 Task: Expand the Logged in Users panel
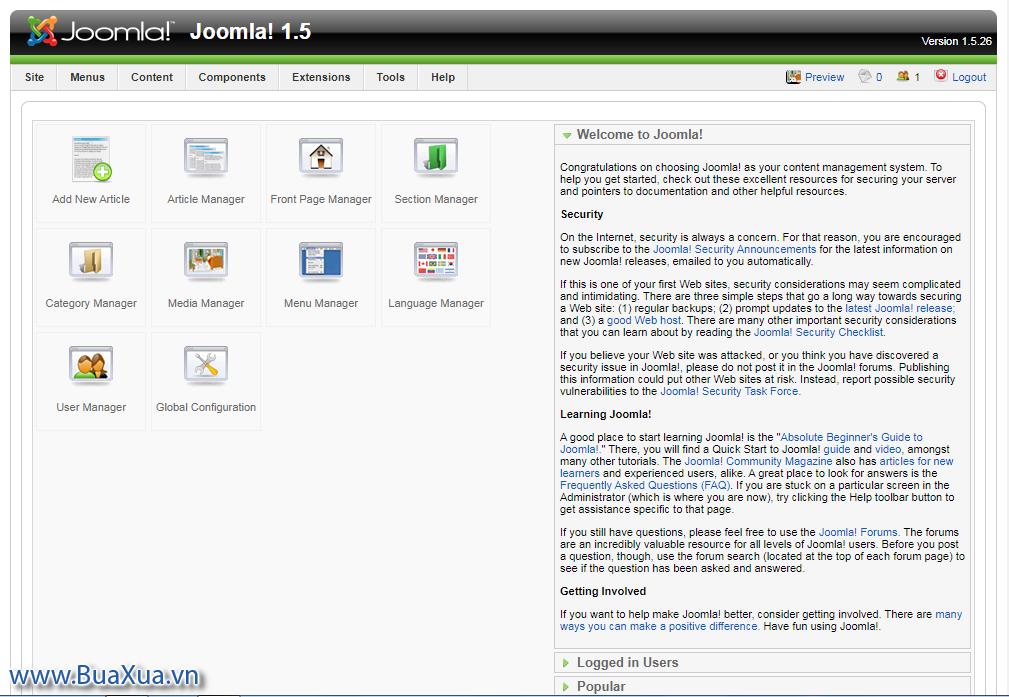click(x=762, y=662)
